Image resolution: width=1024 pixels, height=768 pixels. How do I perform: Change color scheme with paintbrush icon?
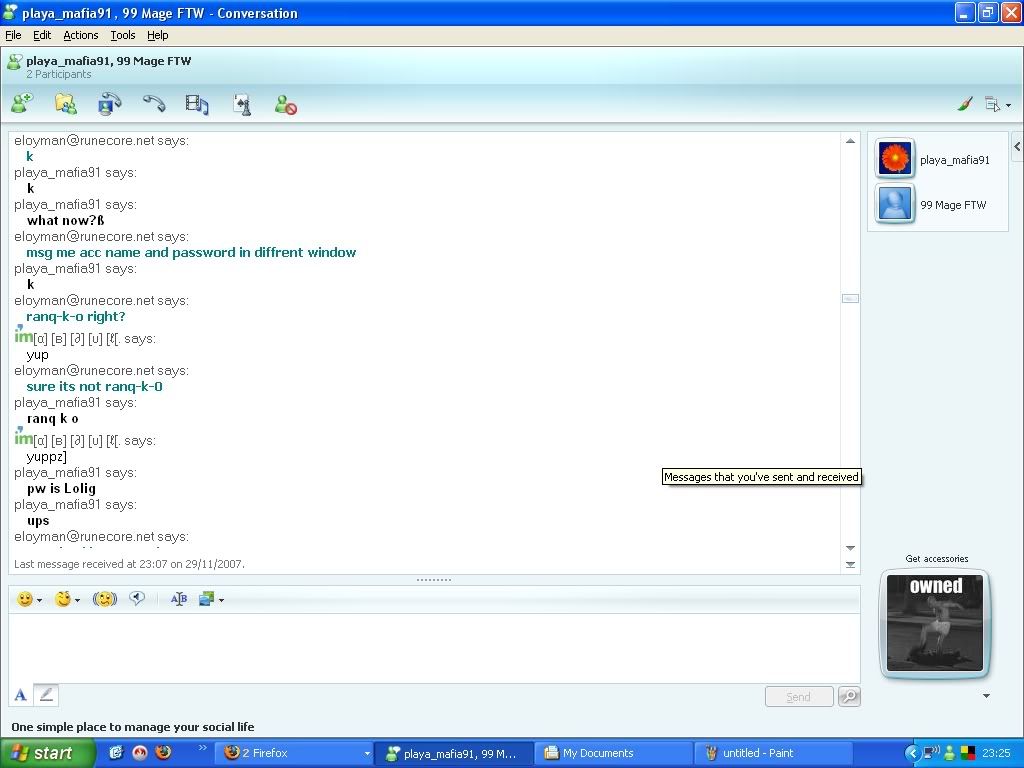click(x=965, y=104)
